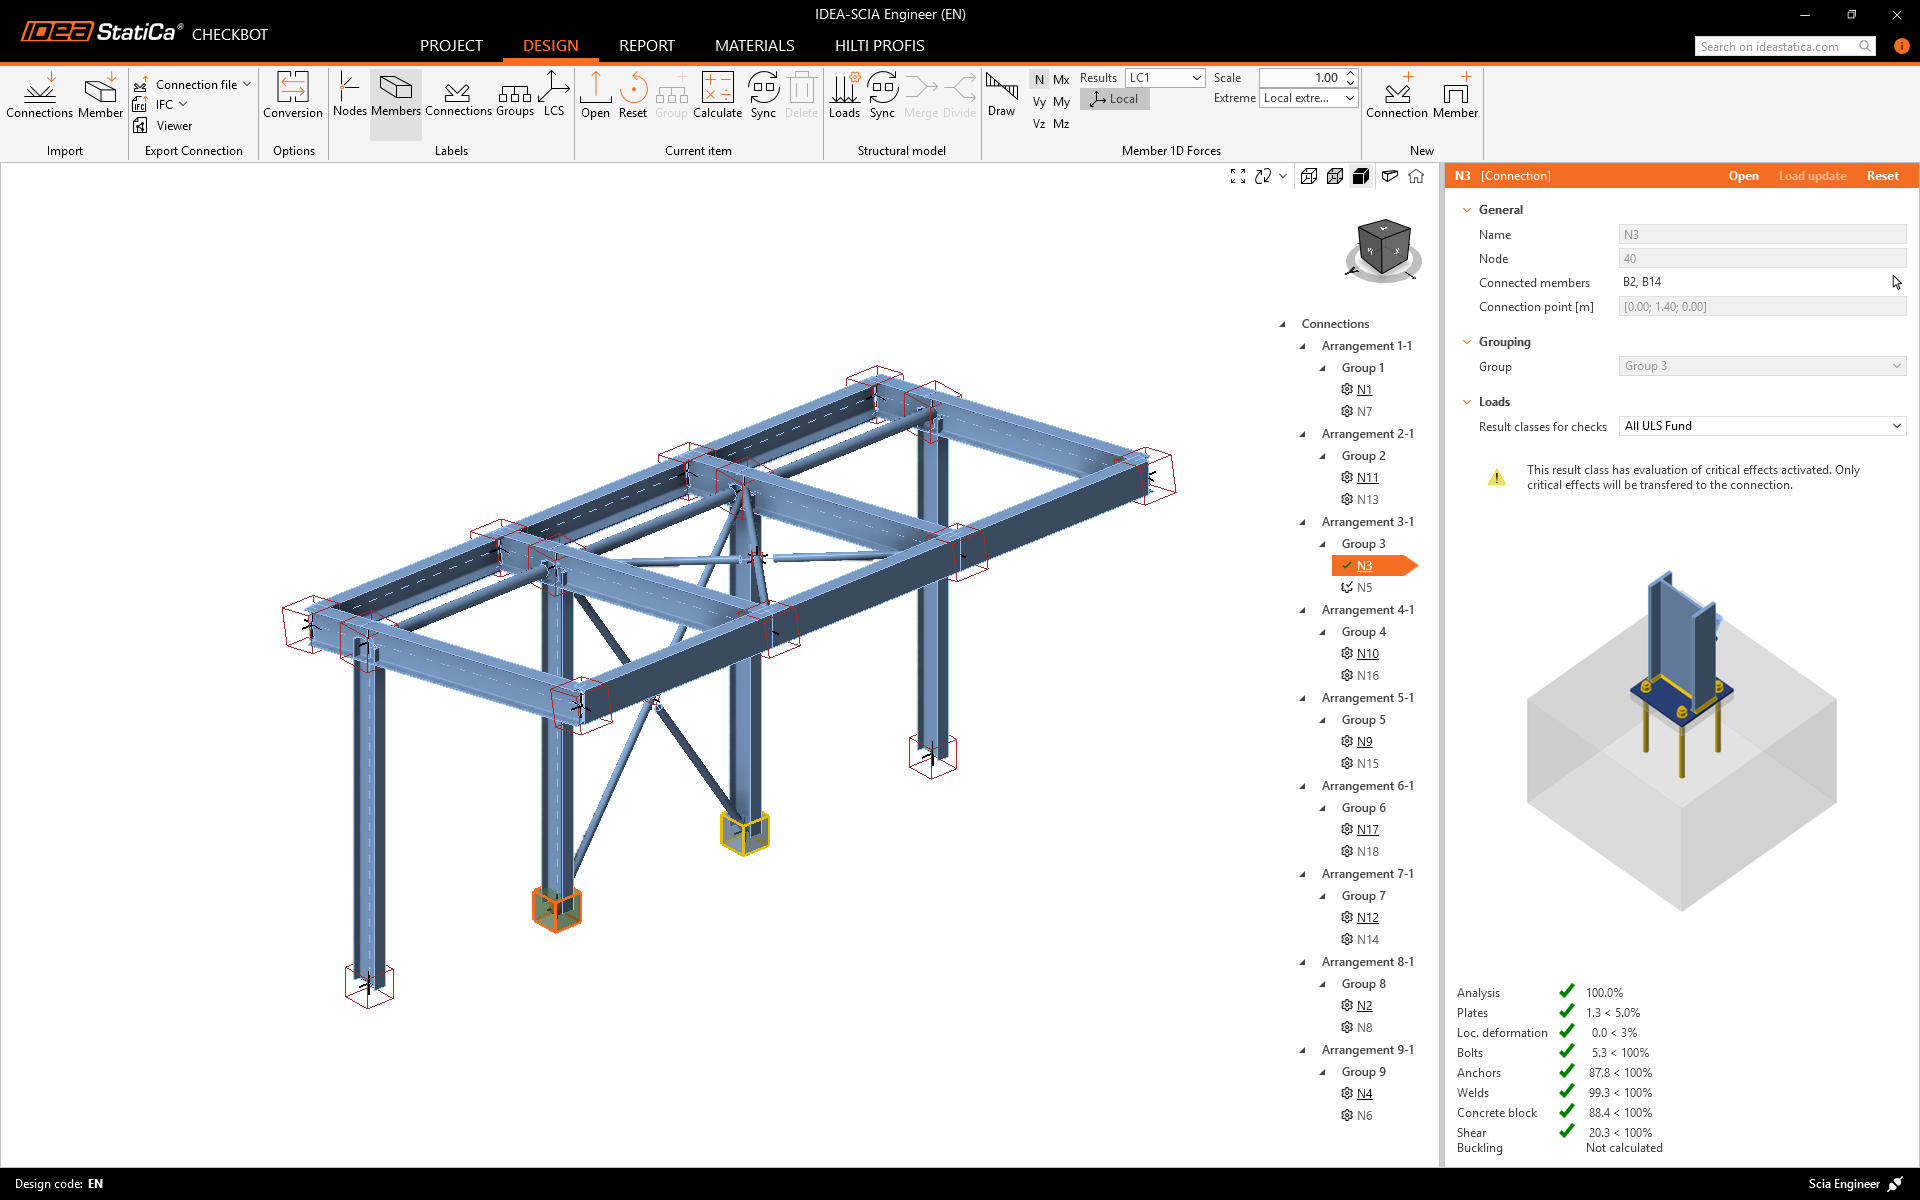The width and height of the screenshot is (1920, 1200).
Task: Switch to the REPORT tab
Action: pyautogui.click(x=647, y=45)
